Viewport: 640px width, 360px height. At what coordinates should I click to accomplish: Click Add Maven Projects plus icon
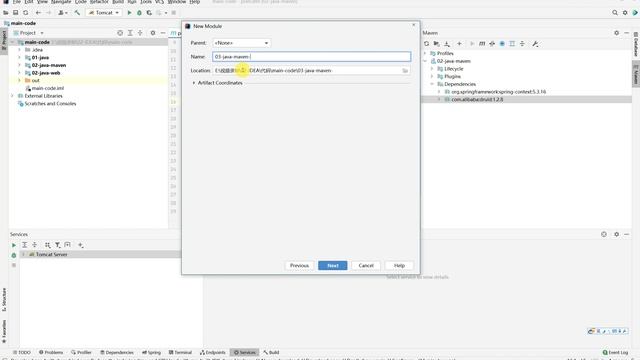(459, 44)
